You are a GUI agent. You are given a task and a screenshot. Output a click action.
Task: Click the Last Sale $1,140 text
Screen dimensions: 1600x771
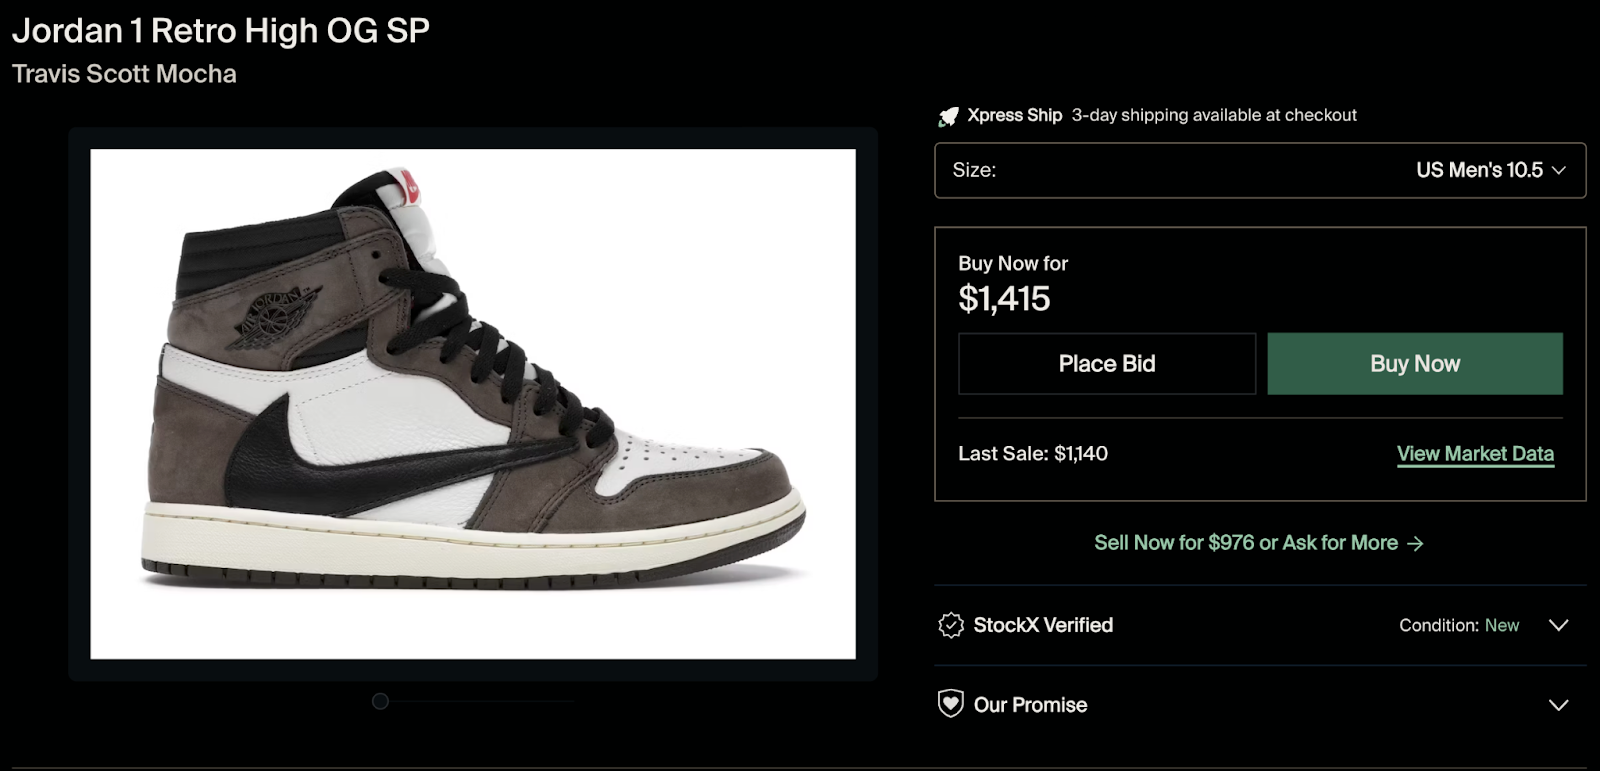click(x=1035, y=453)
